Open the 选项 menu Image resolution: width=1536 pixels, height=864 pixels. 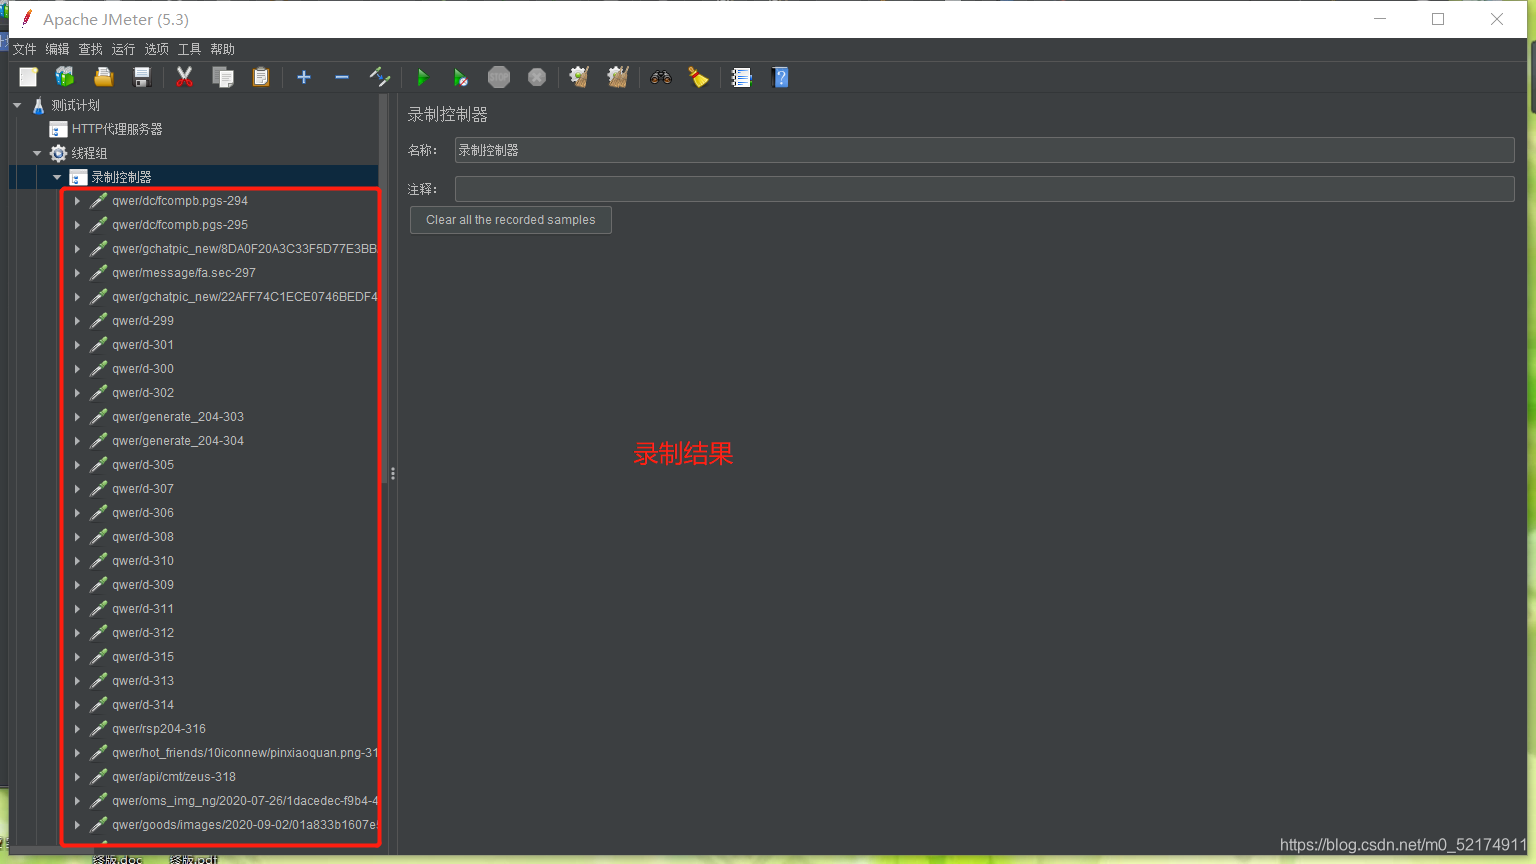(156, 49)
